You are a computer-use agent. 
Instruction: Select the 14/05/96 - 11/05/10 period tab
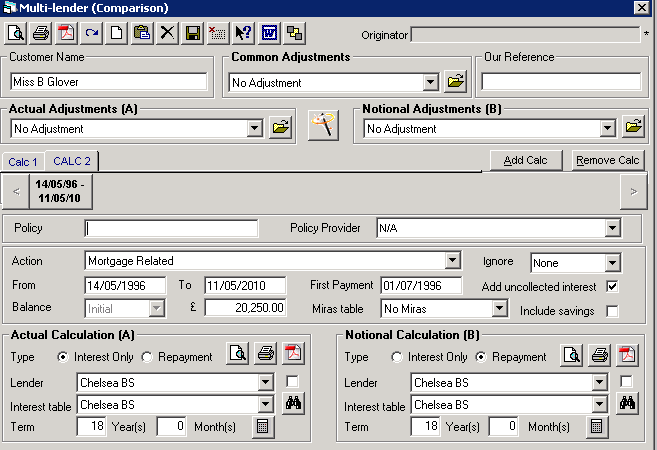coord(60,191)
